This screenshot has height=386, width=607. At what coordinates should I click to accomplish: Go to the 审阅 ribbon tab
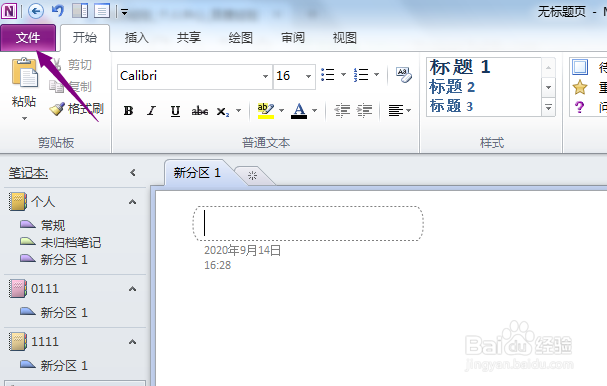click(x=293, y=38)
